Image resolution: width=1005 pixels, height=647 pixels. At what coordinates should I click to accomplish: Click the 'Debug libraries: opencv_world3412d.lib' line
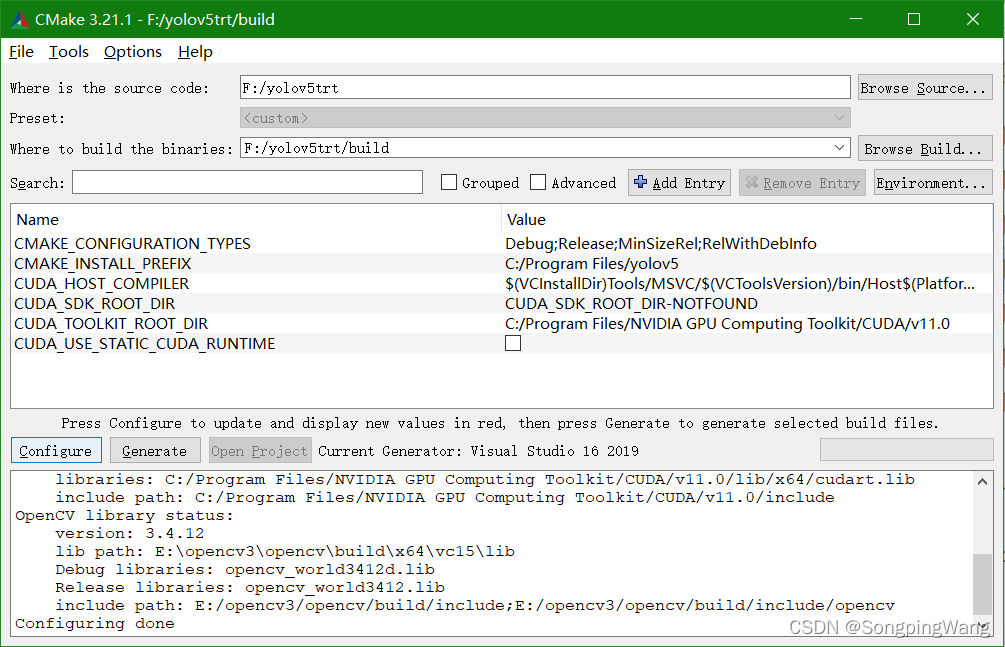[x=245, y=569]
